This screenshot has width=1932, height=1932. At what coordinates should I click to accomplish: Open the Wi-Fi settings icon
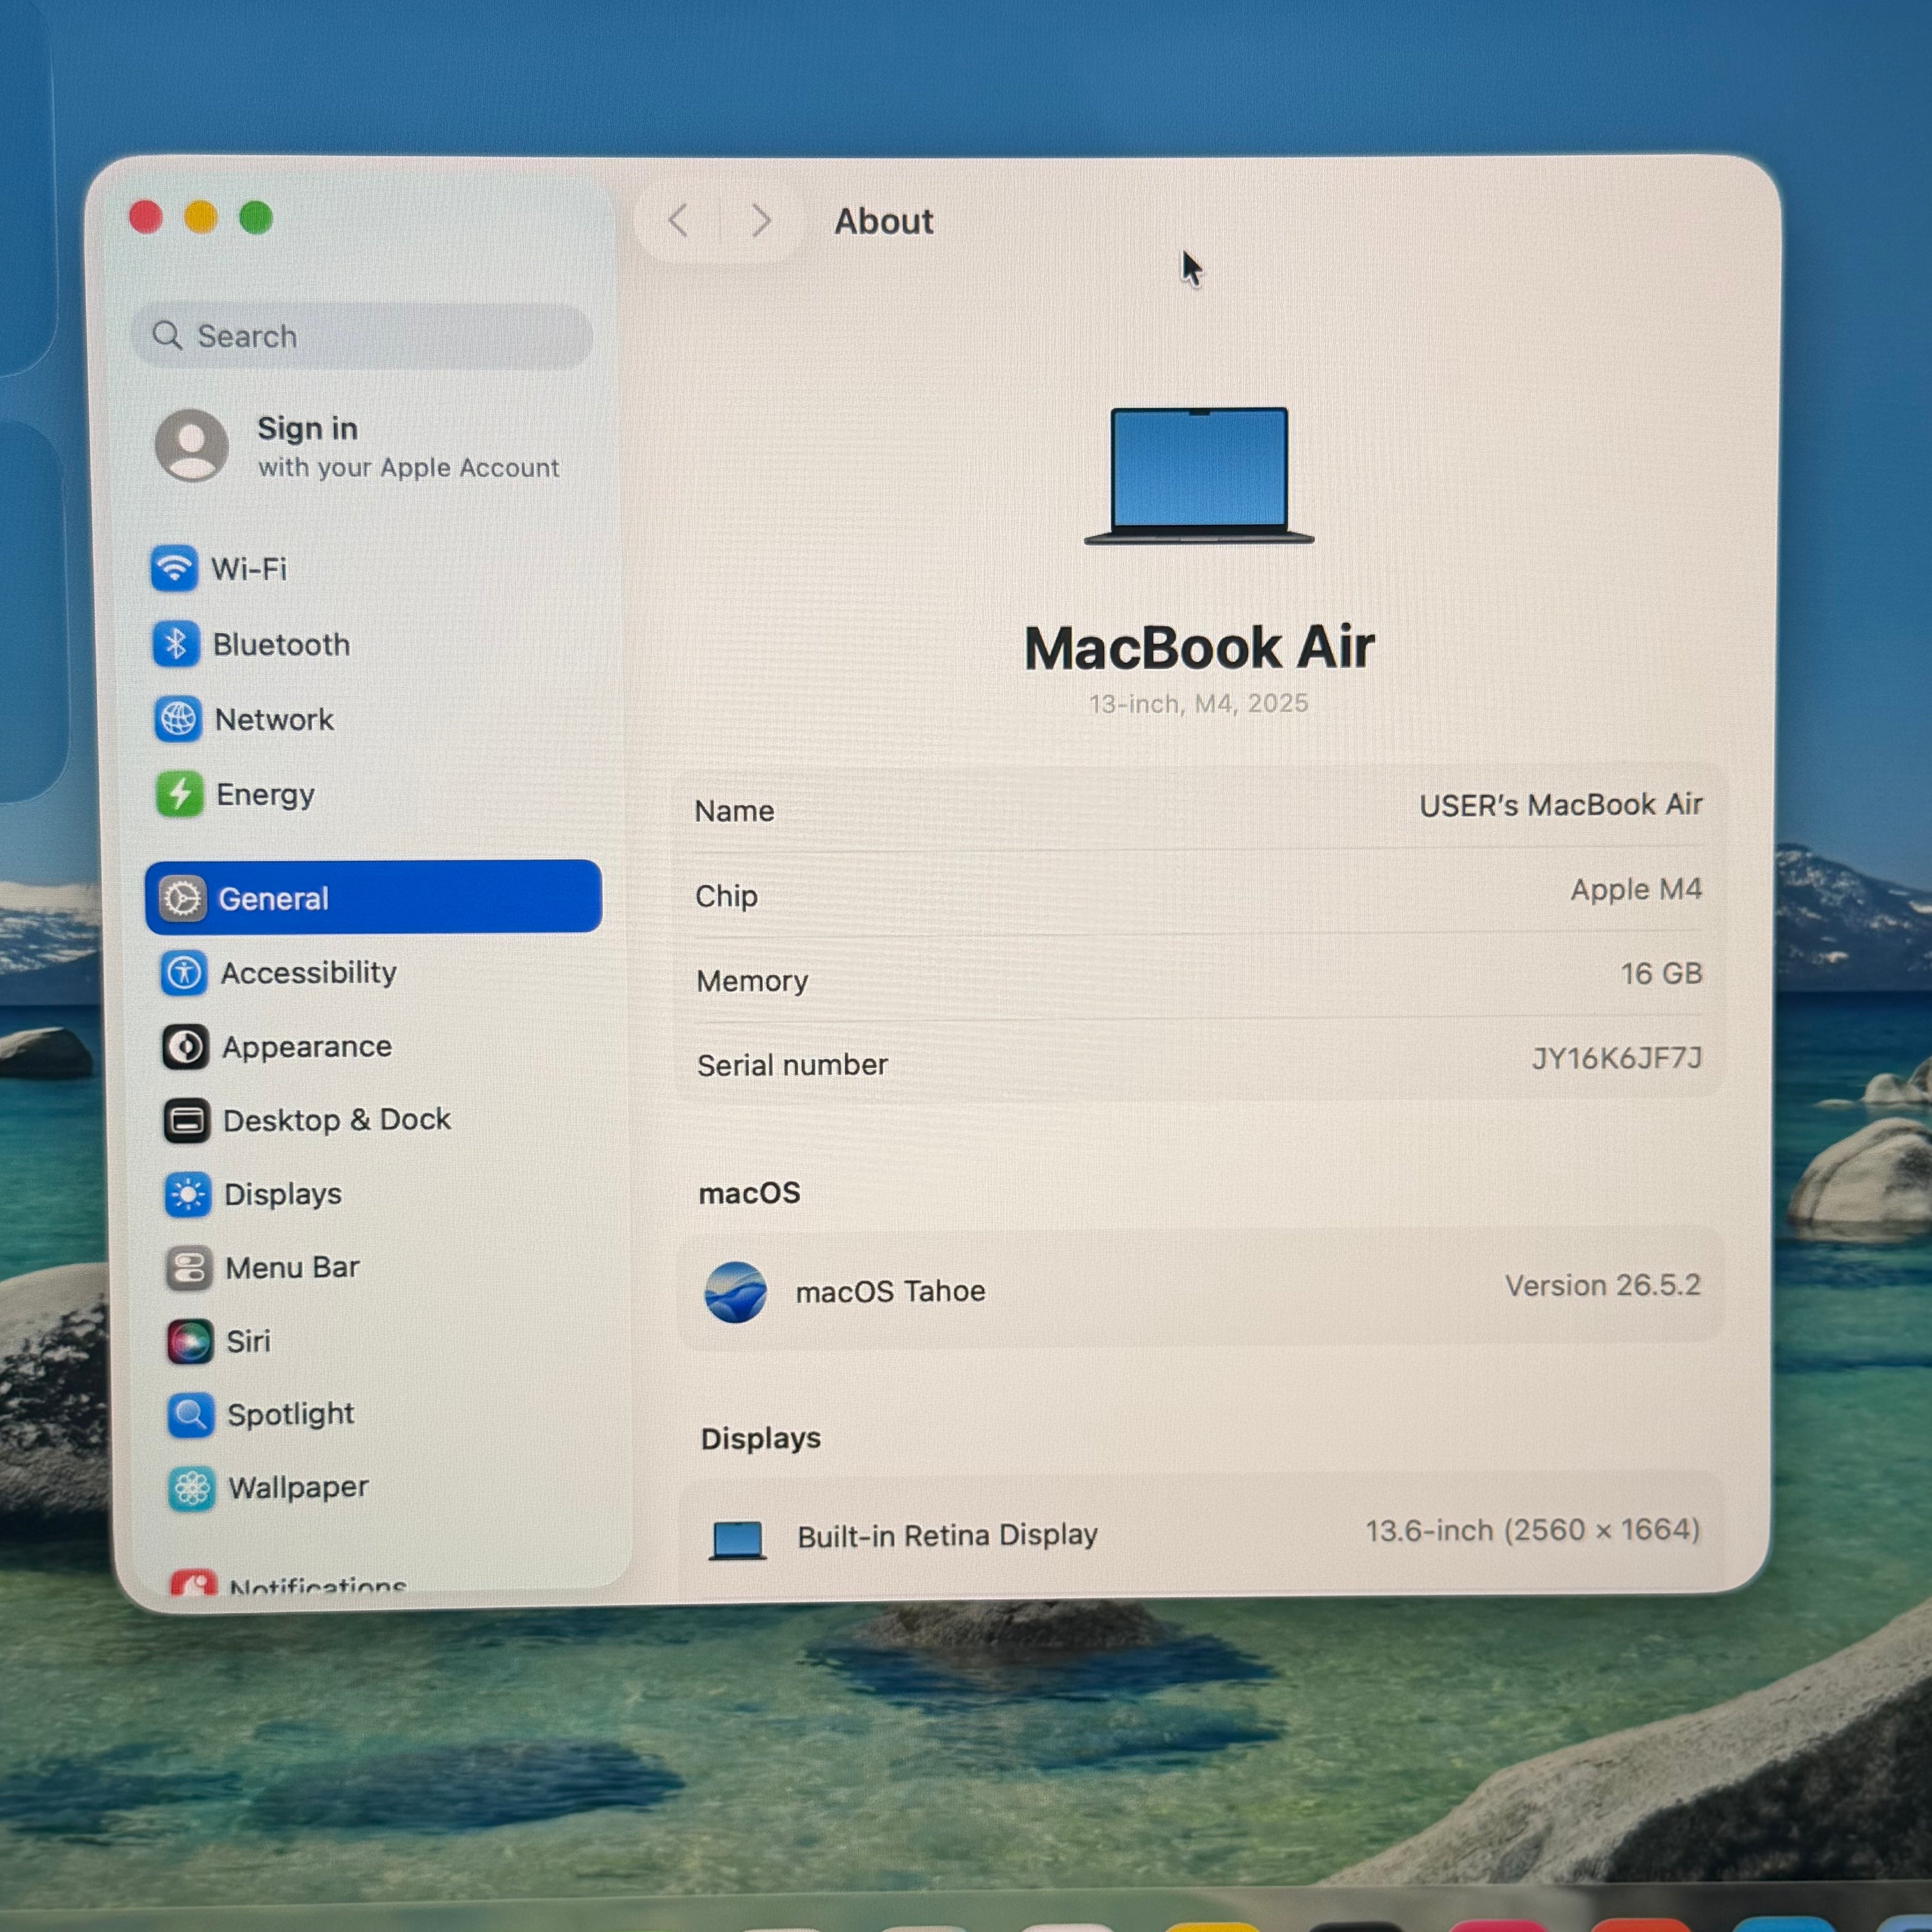174,568
